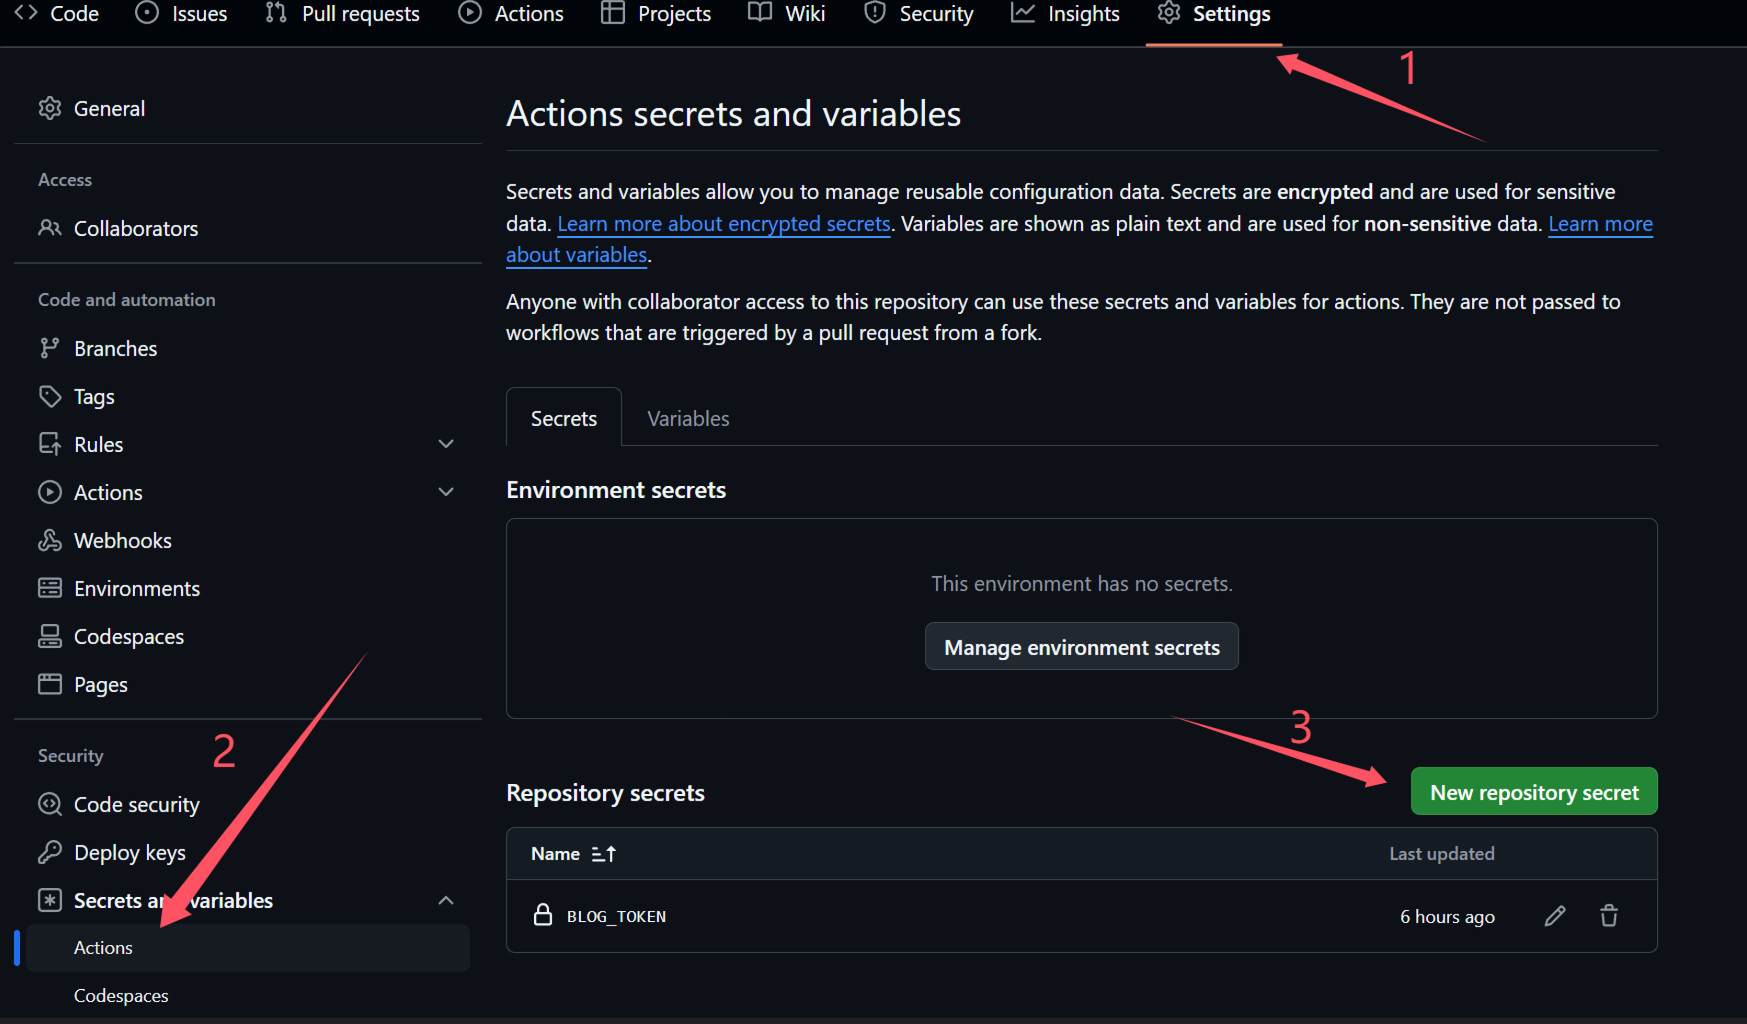Expand the Rules section chevron
Image resolution: width=1747 pixels, height=1024 pixels.
click(446, 444)
